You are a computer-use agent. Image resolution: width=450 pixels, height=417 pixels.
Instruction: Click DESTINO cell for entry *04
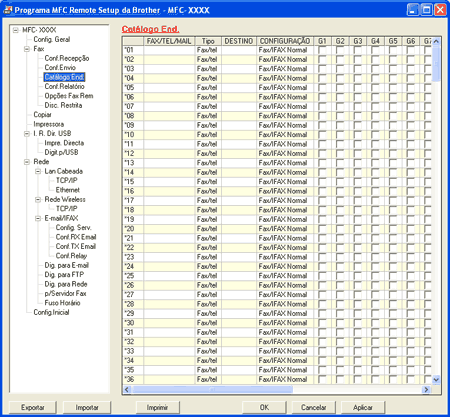tap(239, 78)
